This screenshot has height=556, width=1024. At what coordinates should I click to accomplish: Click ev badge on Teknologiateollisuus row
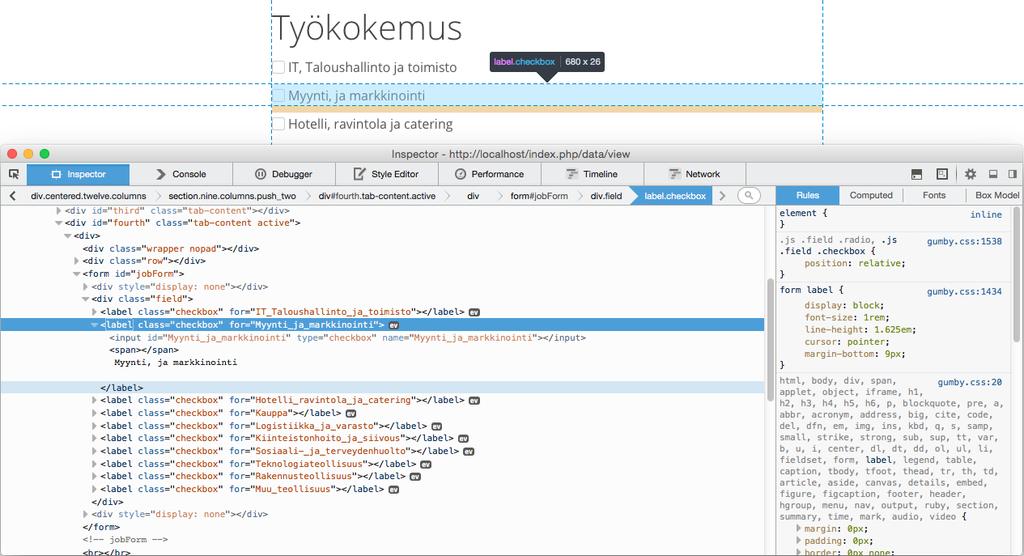pos(426,465)
